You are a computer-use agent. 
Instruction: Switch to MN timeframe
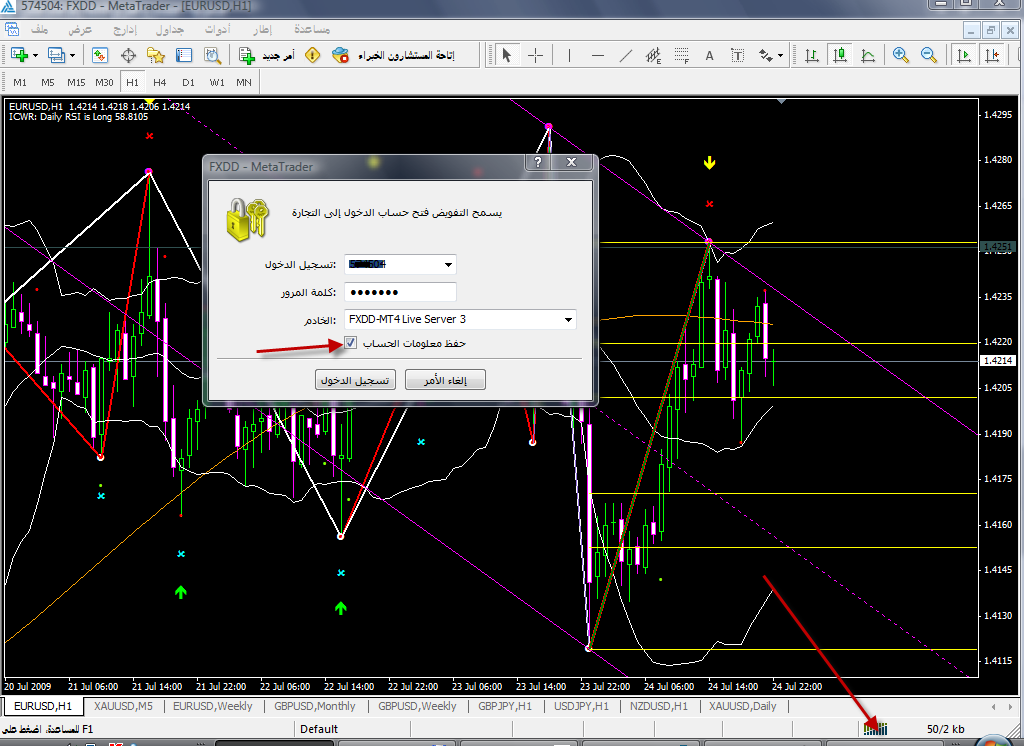(244, 82)
